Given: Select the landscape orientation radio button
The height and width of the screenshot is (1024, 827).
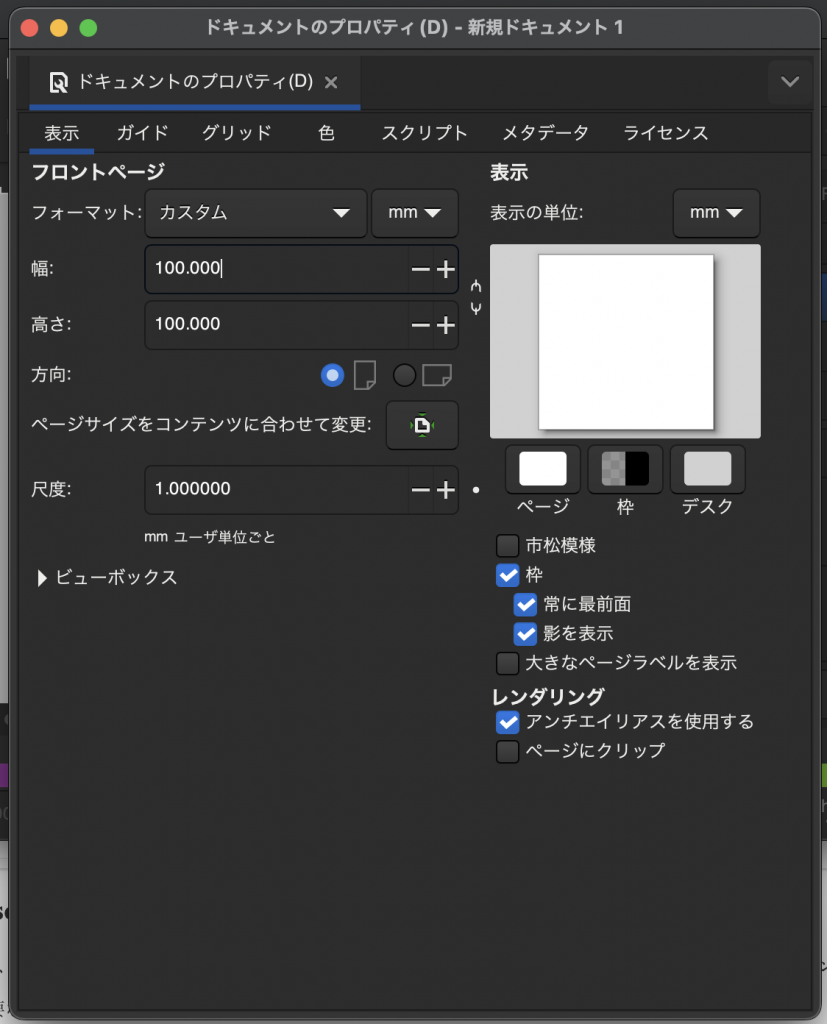Looking at the screenshot, I should [x=404, y=376].
